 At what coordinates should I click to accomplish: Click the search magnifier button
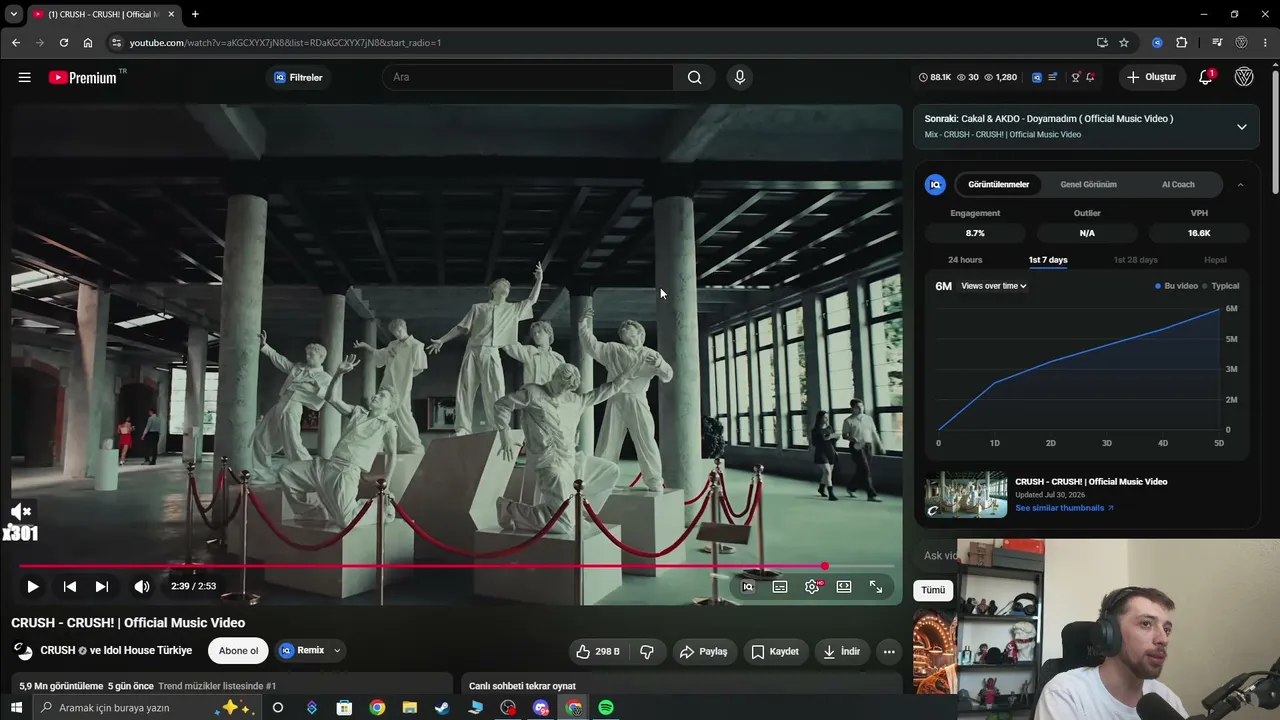pyautogui.click(x=694, y=77)
